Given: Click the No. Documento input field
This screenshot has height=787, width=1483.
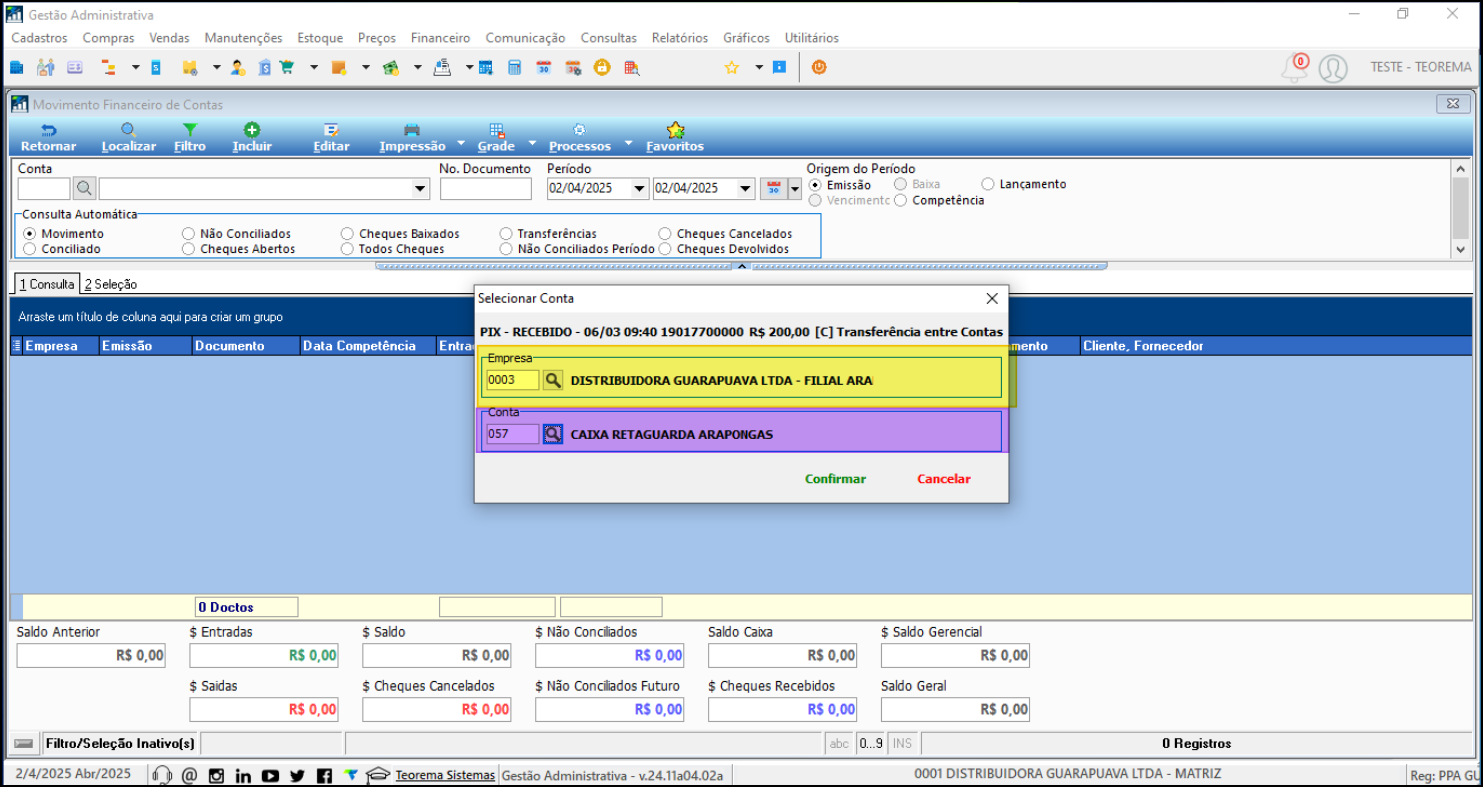Looking at the screenshot, I should [x=486, y=189].
